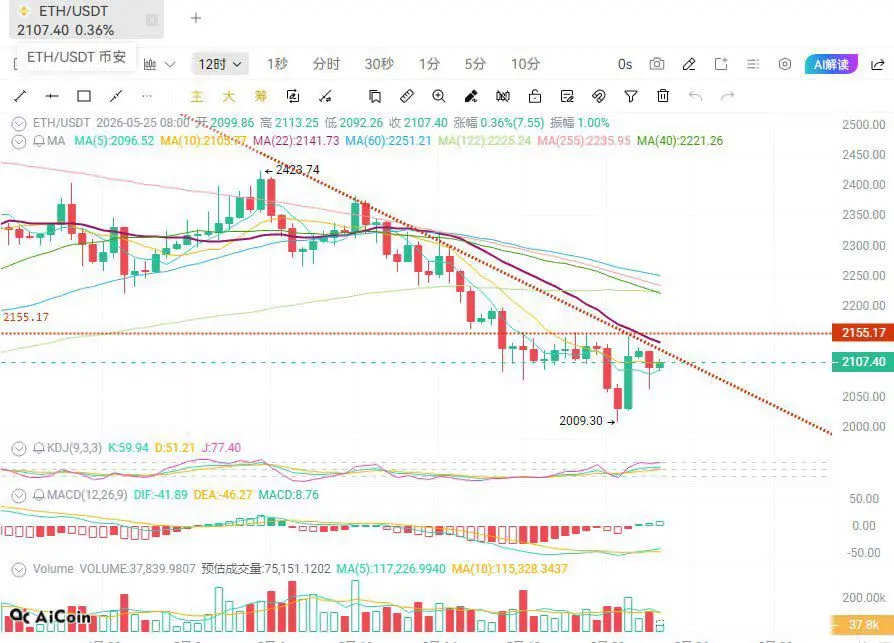Click the 0s countdown indicator

coord(625,64)
